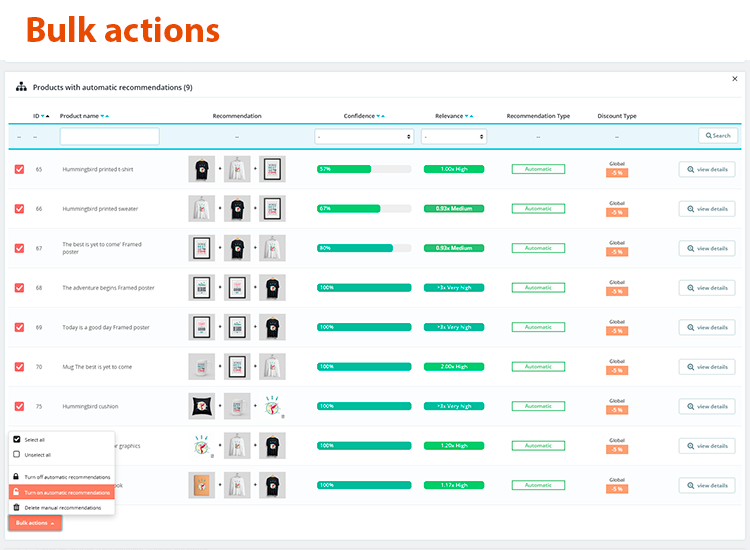Uncheck Hummingbird printed t-shirt row checkbox
The height and width of the screenshot is (550, 750).
19,169
